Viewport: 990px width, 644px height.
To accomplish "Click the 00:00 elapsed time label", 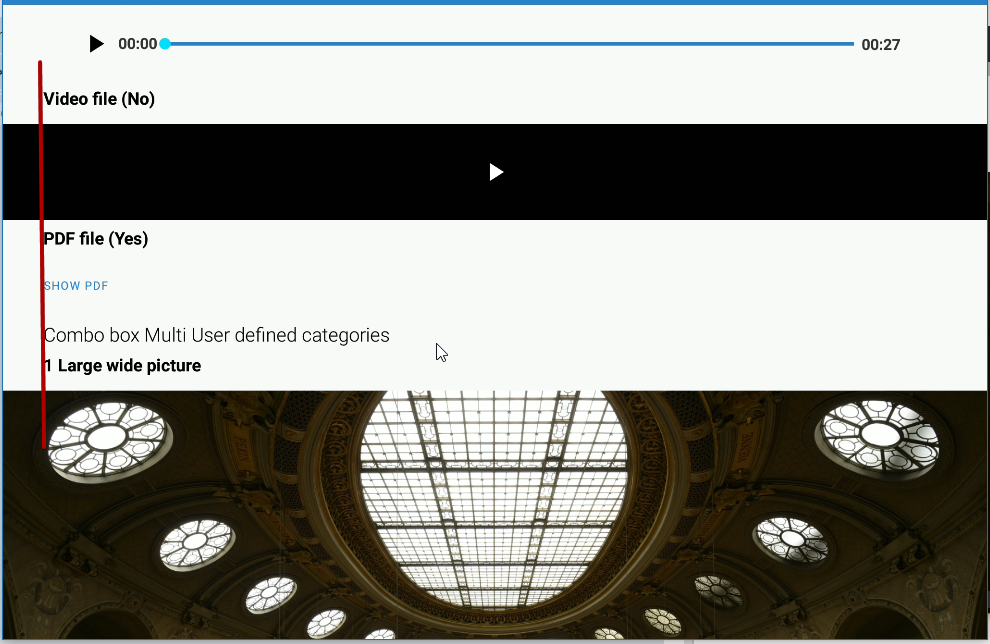I will click(138, 43).
